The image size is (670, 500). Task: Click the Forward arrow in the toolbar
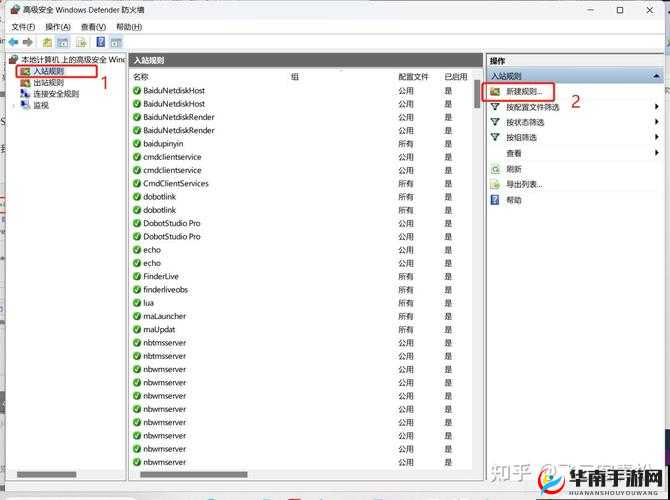(x=28, y=42)
